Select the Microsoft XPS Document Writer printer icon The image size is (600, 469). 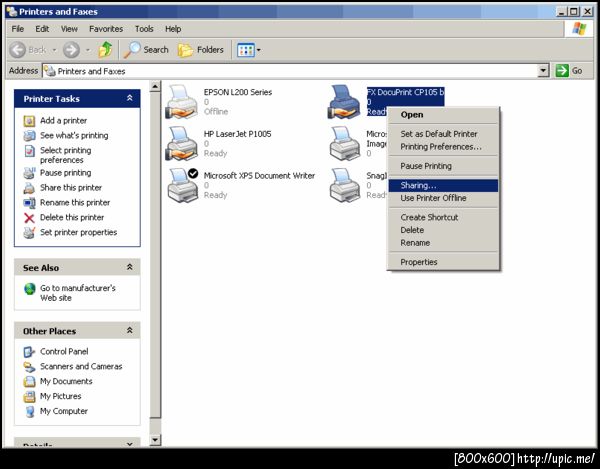click(x=183, y=185)
